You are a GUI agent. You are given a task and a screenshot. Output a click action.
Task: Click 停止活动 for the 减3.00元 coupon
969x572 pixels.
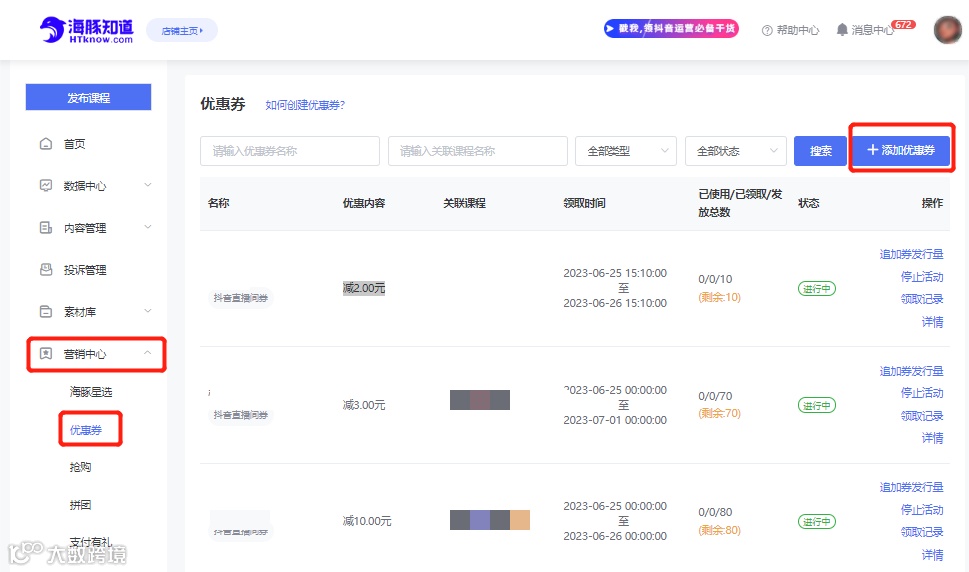(x=922, y=393)
